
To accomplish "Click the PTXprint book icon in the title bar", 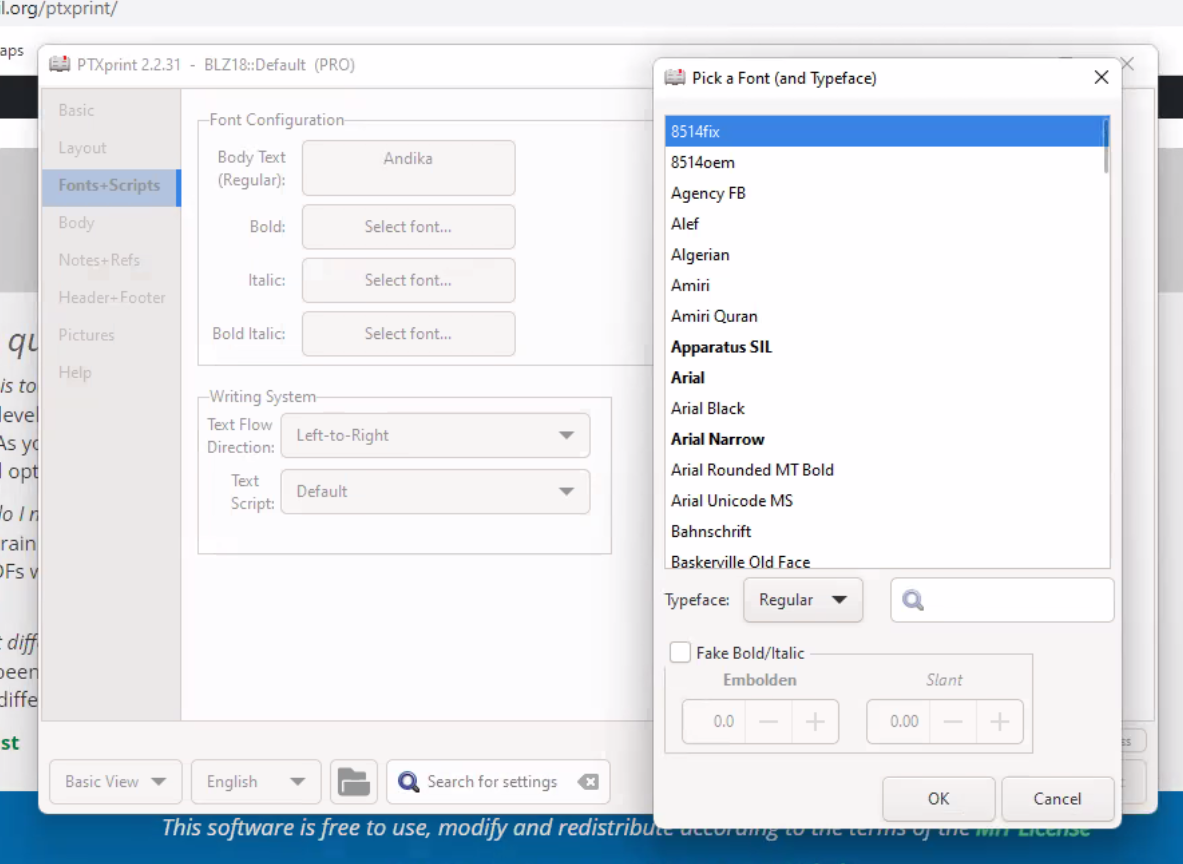I will [59, 64].
